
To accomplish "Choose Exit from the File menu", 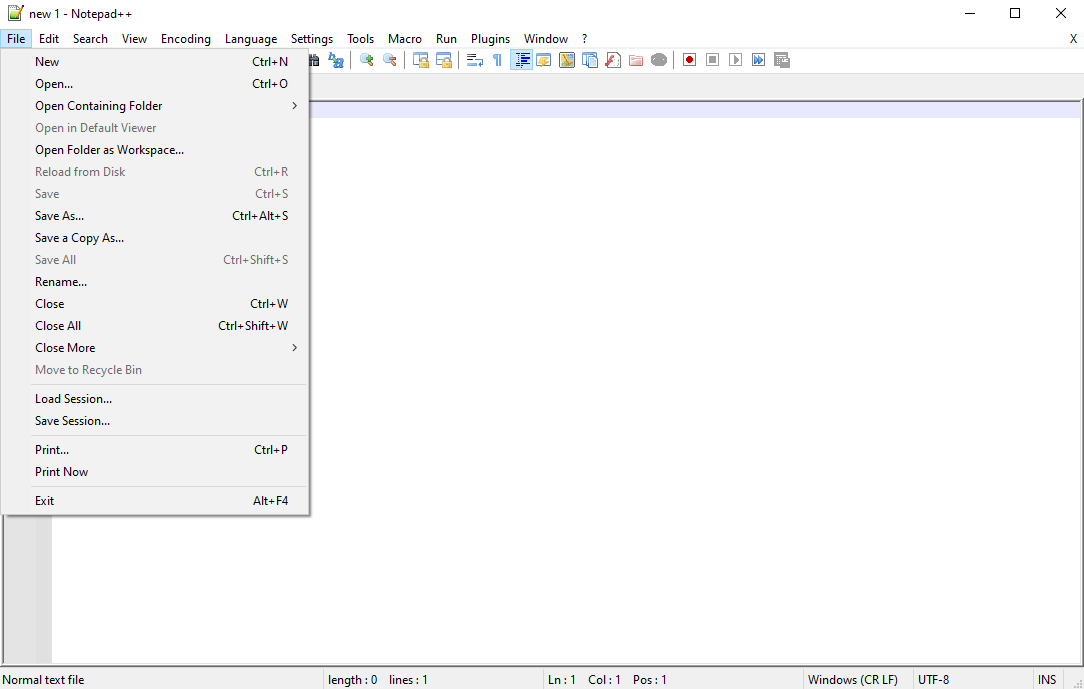I will tap(155, 501).
